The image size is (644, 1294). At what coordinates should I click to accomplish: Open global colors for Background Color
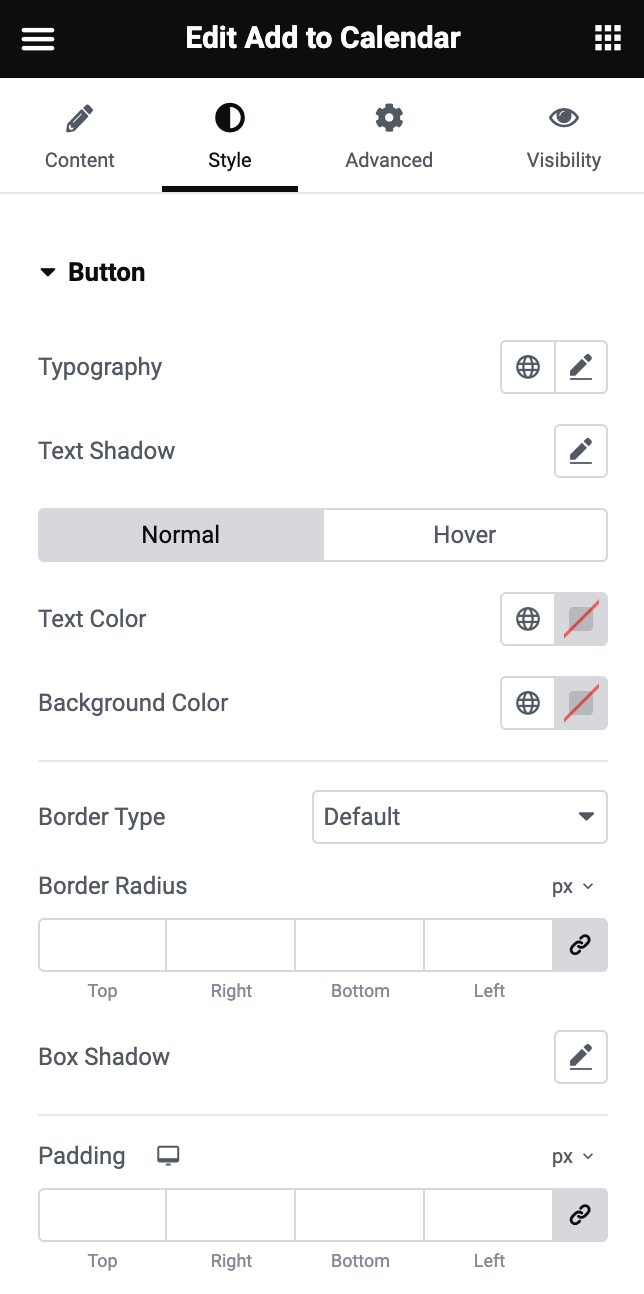(x=528, y=703)
